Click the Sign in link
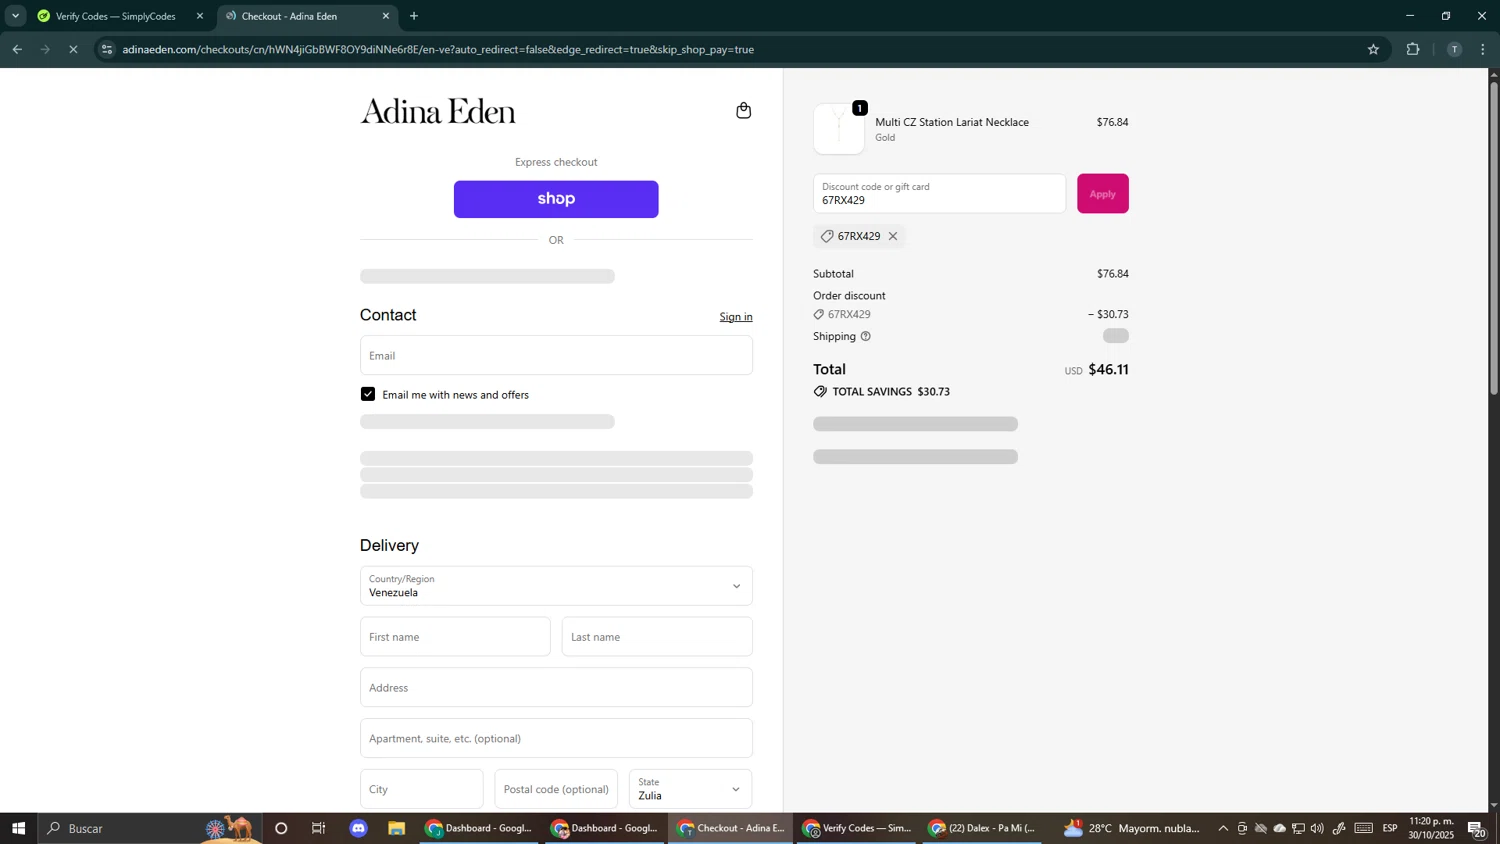Viewport: 1500px width, 844px height. pos(736,317)
